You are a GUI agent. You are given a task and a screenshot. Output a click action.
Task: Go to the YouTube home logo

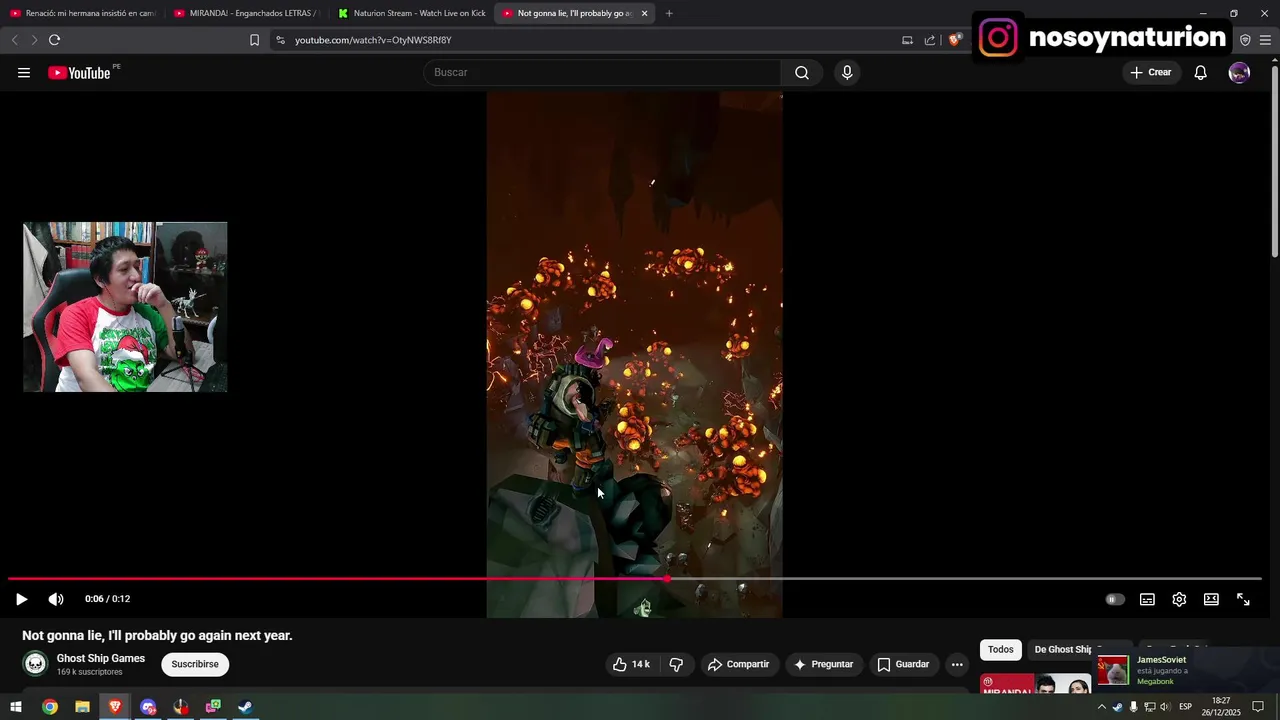[79, 73]
